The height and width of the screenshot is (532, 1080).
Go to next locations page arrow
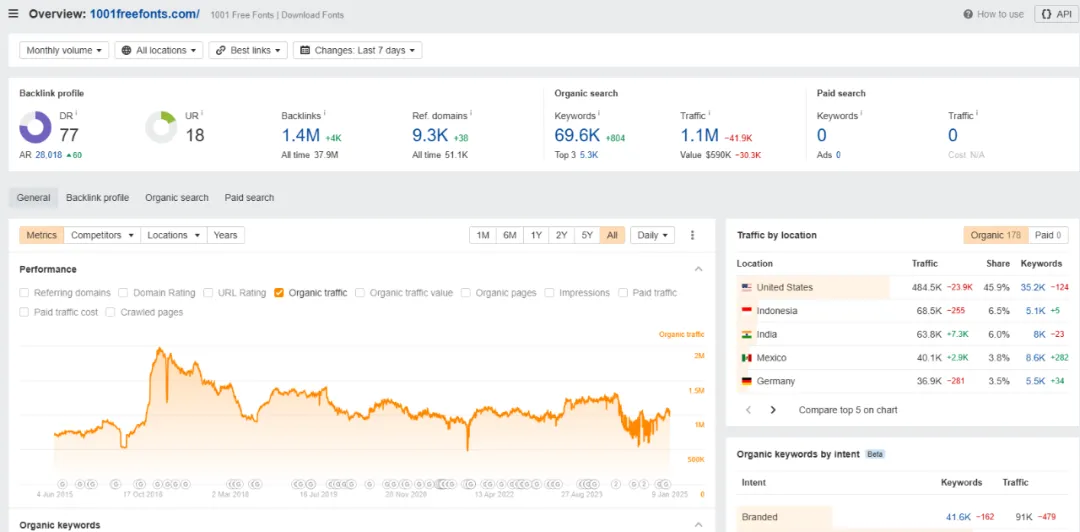pos(773,410)
